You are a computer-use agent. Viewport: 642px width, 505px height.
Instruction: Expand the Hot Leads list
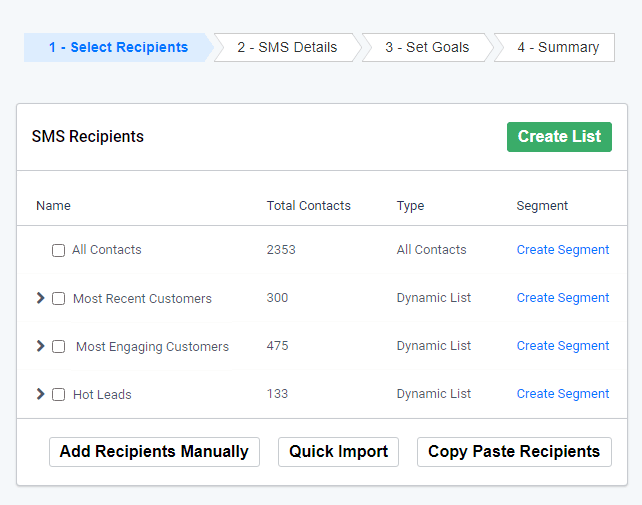tap(40, 394)
